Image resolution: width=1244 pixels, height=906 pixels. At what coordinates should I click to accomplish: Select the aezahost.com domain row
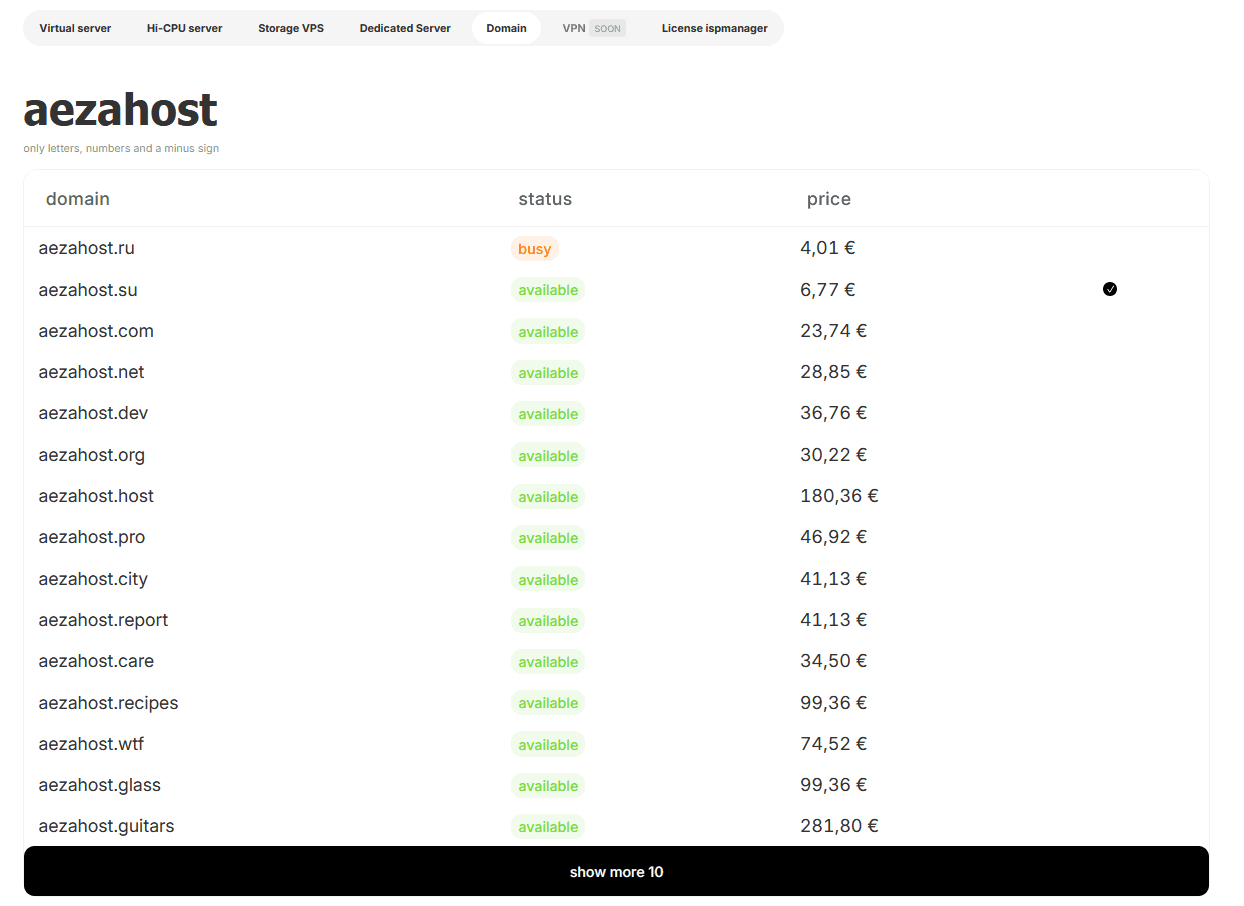pyautogui.click(x=96, y=331)
